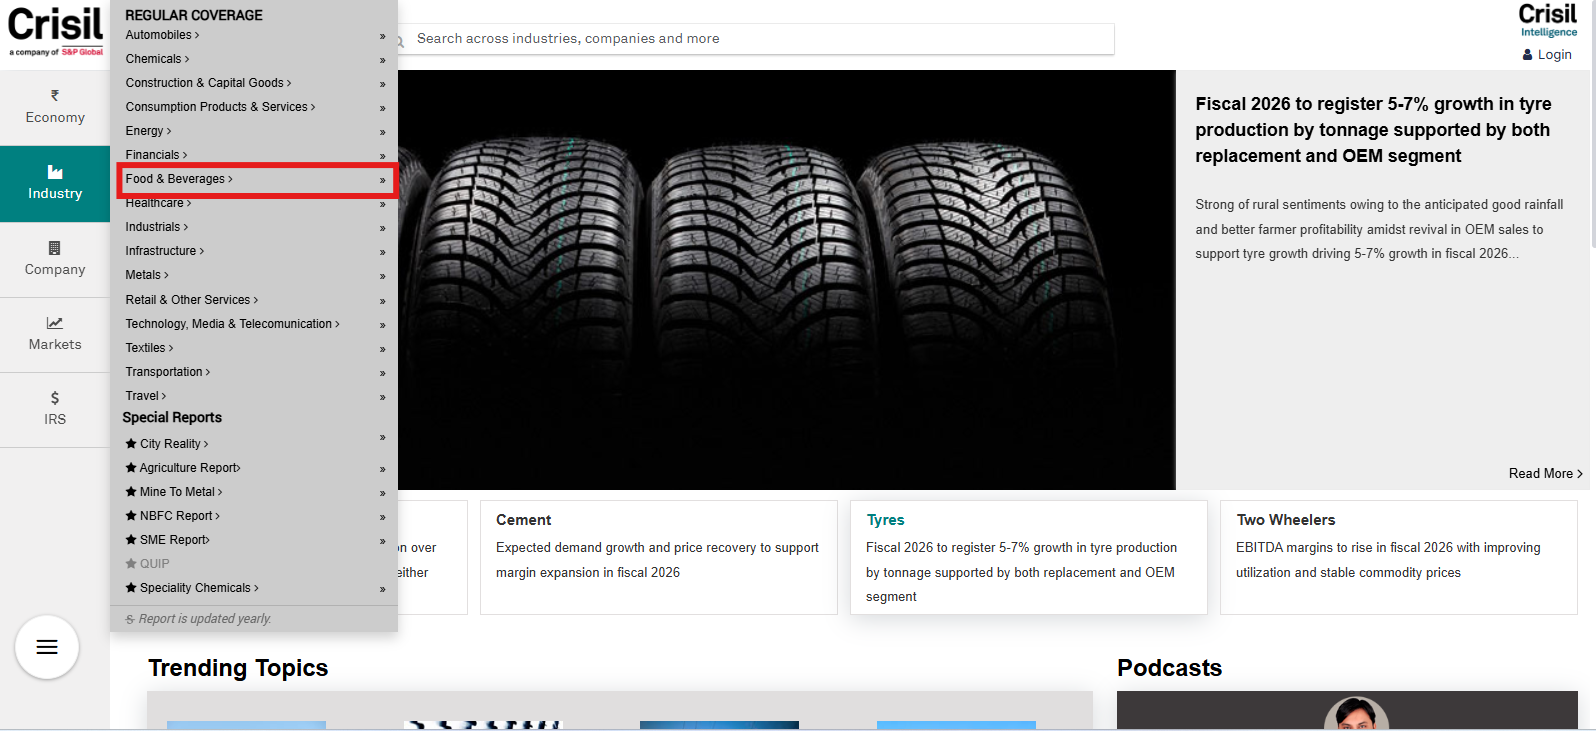Select the Industry sidebar icon
Image resolution: width=1596 pixels, height=731 pixels.
55,173
